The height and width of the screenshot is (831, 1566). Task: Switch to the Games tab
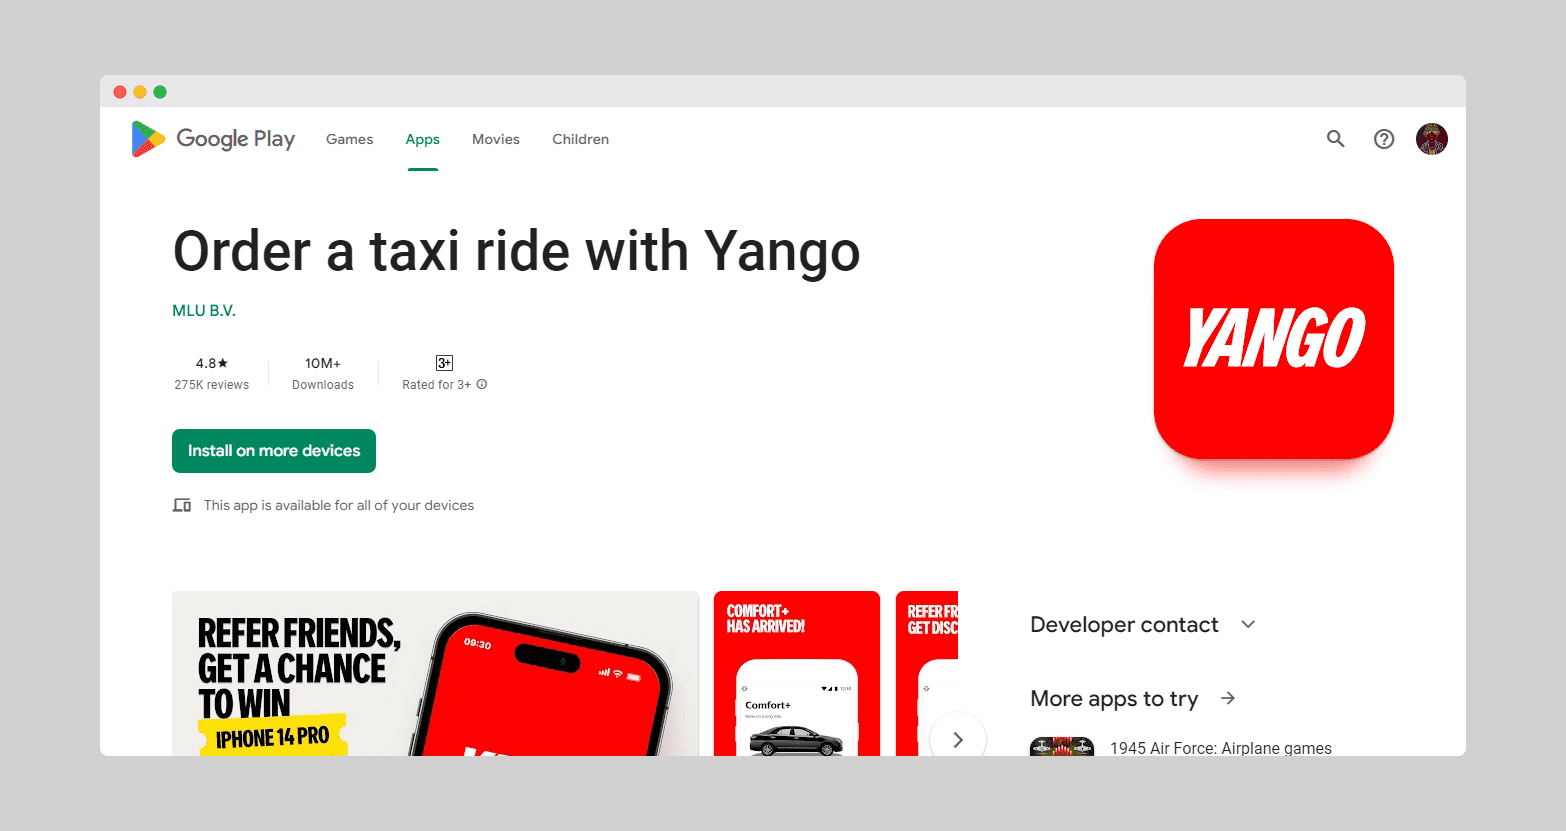click(350, 139)
